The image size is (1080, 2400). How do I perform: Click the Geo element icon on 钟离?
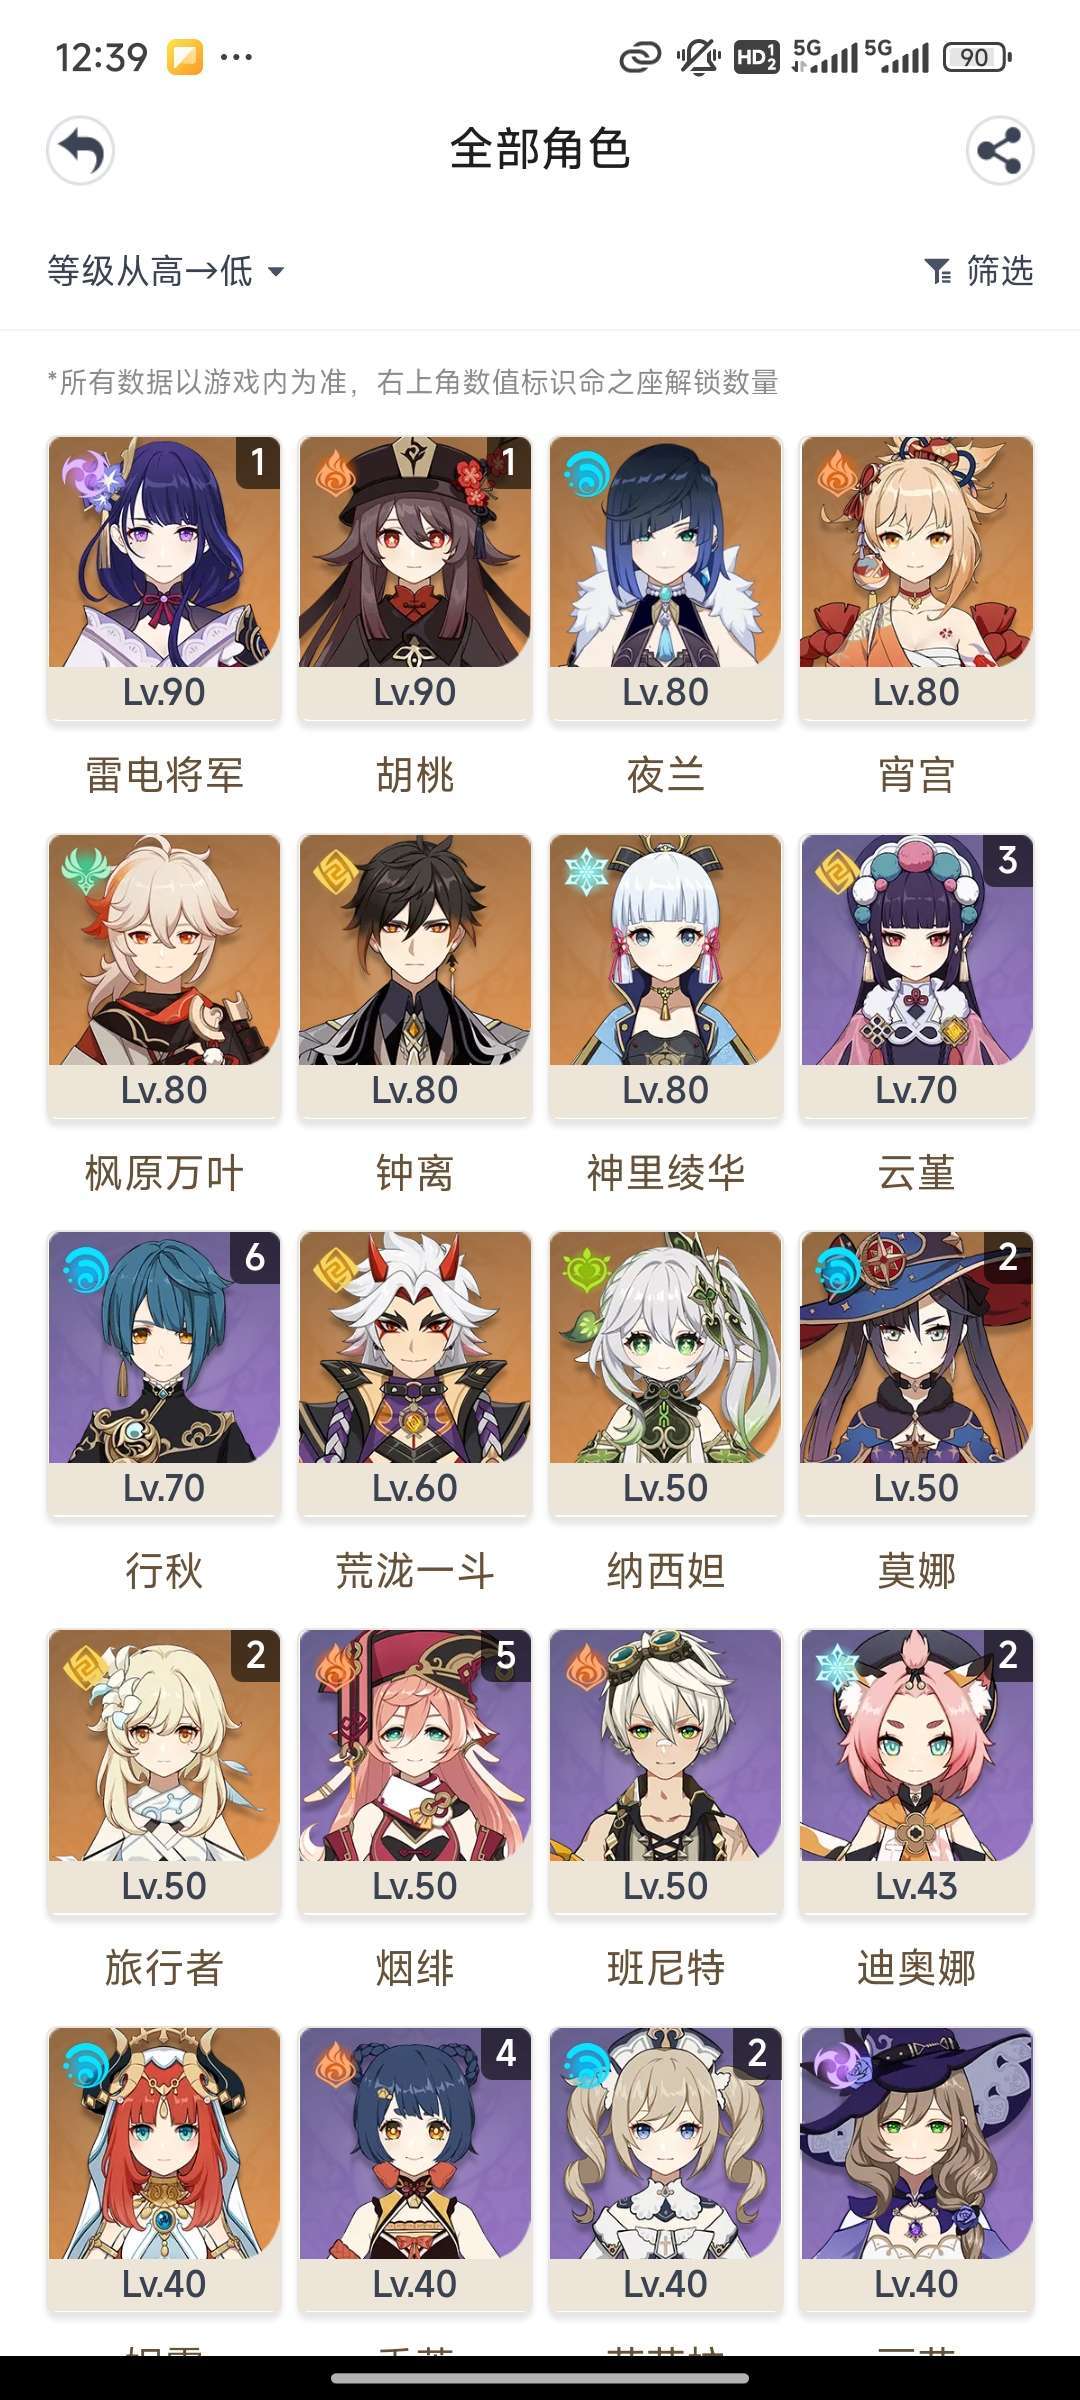point(336,872)
